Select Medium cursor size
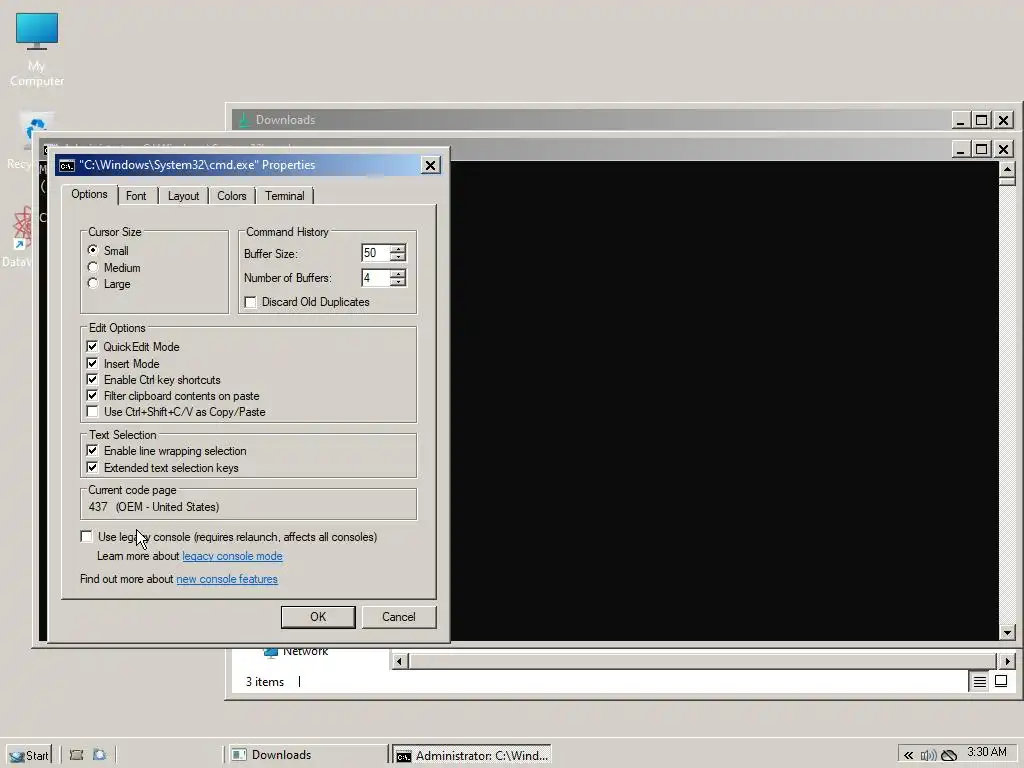Screen dimensions: 1024x768 click(93, 267)
